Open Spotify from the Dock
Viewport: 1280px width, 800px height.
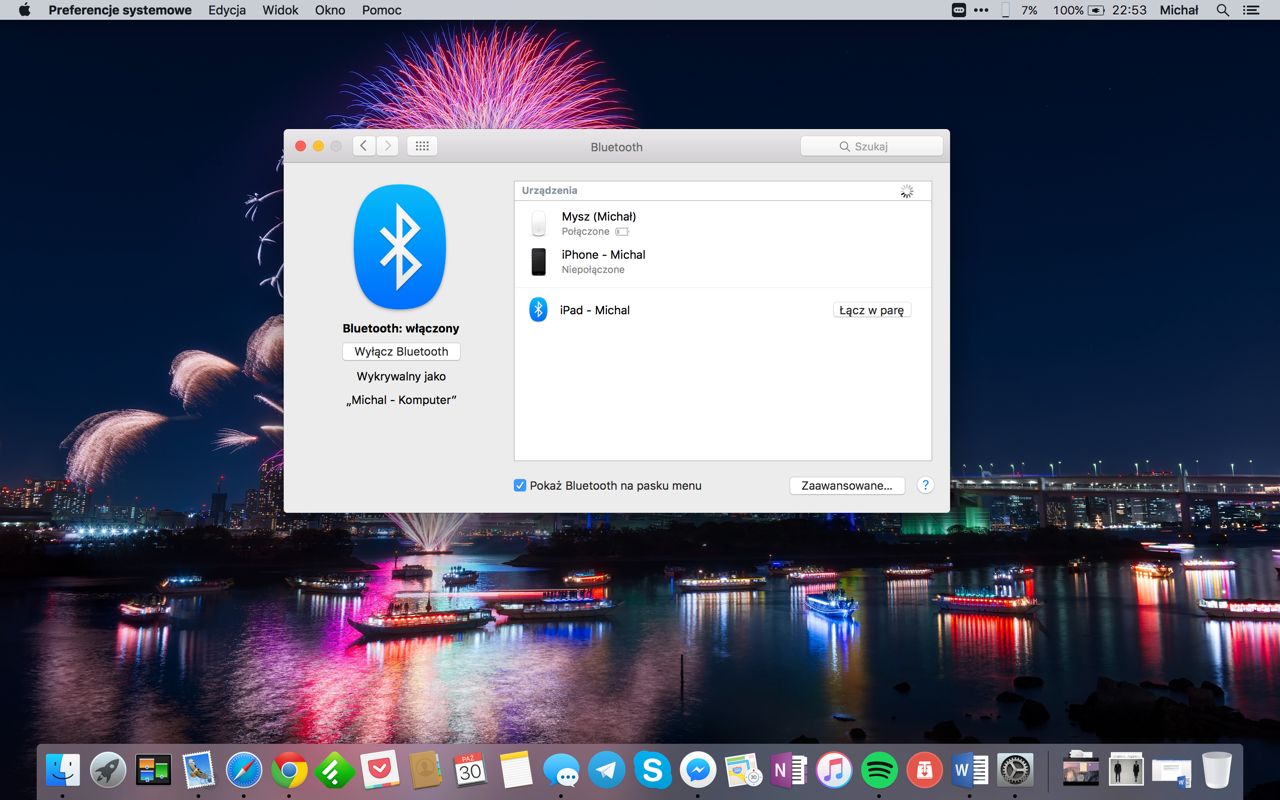pyautogui.click(x=879, y=770)
